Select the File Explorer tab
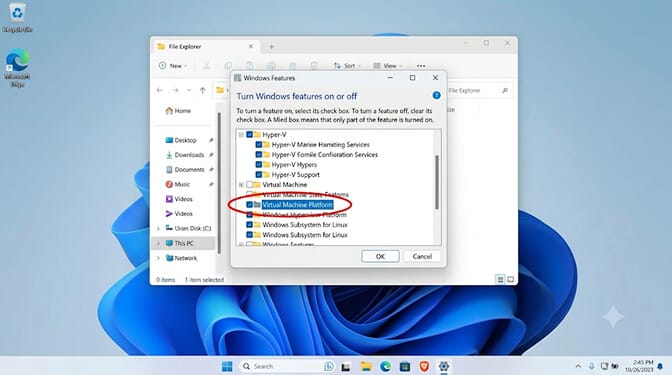672x375 pixels. coord(206,46)
